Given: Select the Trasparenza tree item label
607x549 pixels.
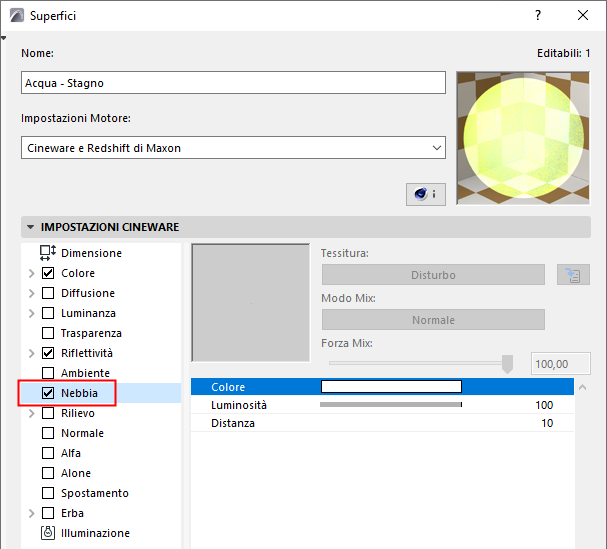Looking at the screenshot, I should [91, 333].
